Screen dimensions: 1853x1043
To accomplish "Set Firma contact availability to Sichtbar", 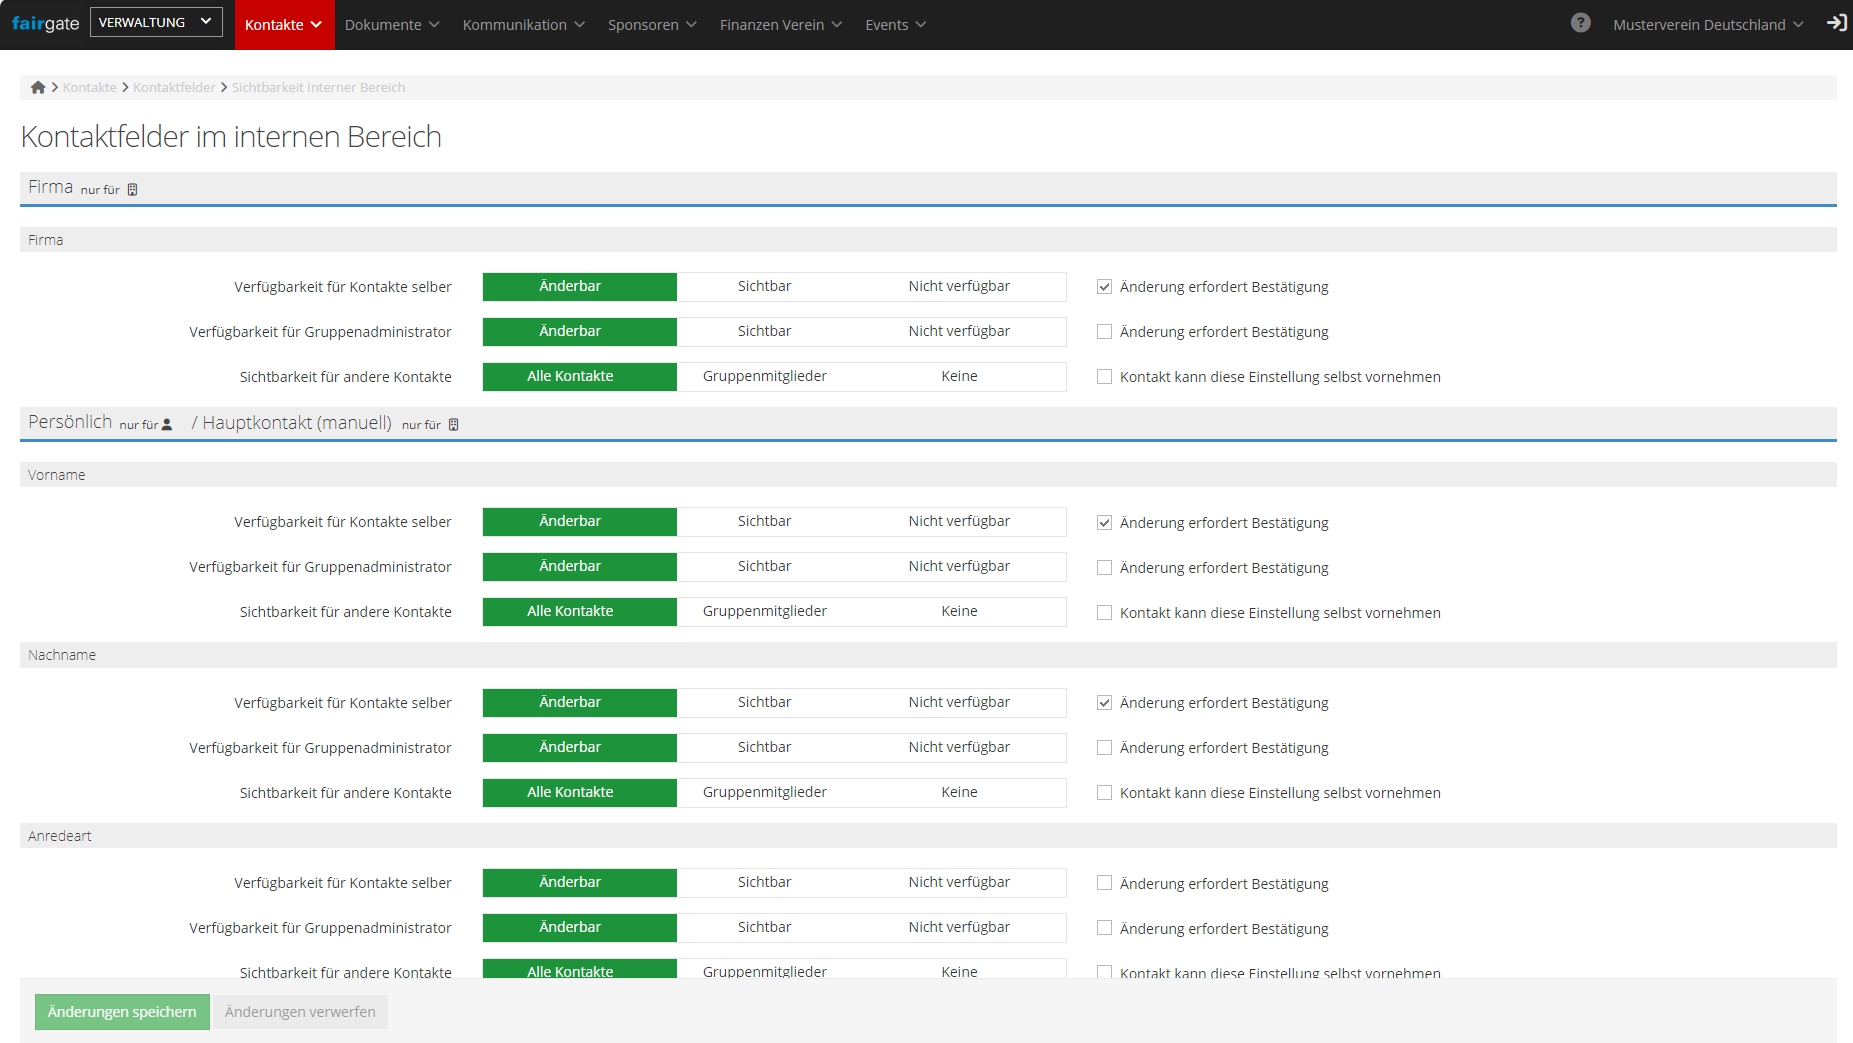I will 764,287.
